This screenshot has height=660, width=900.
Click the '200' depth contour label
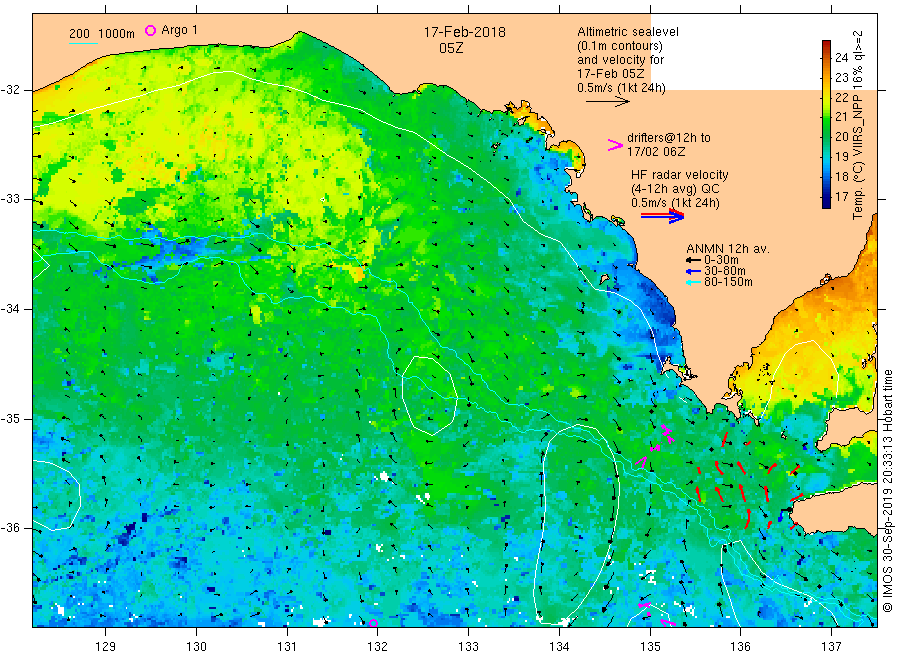(79, 34)
